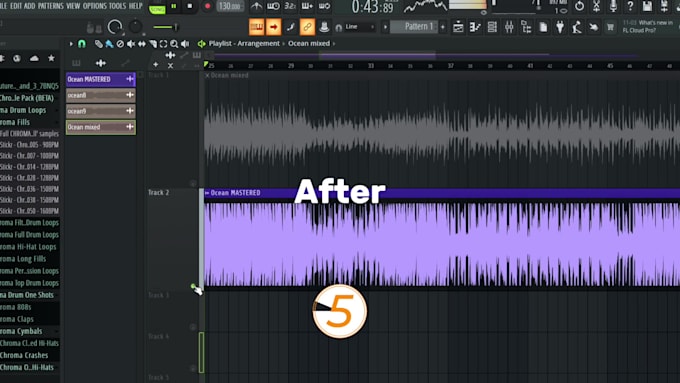Toggle multilink to controllers chain icon
This screenshot has width=680, height=383.
pos(307,27)
